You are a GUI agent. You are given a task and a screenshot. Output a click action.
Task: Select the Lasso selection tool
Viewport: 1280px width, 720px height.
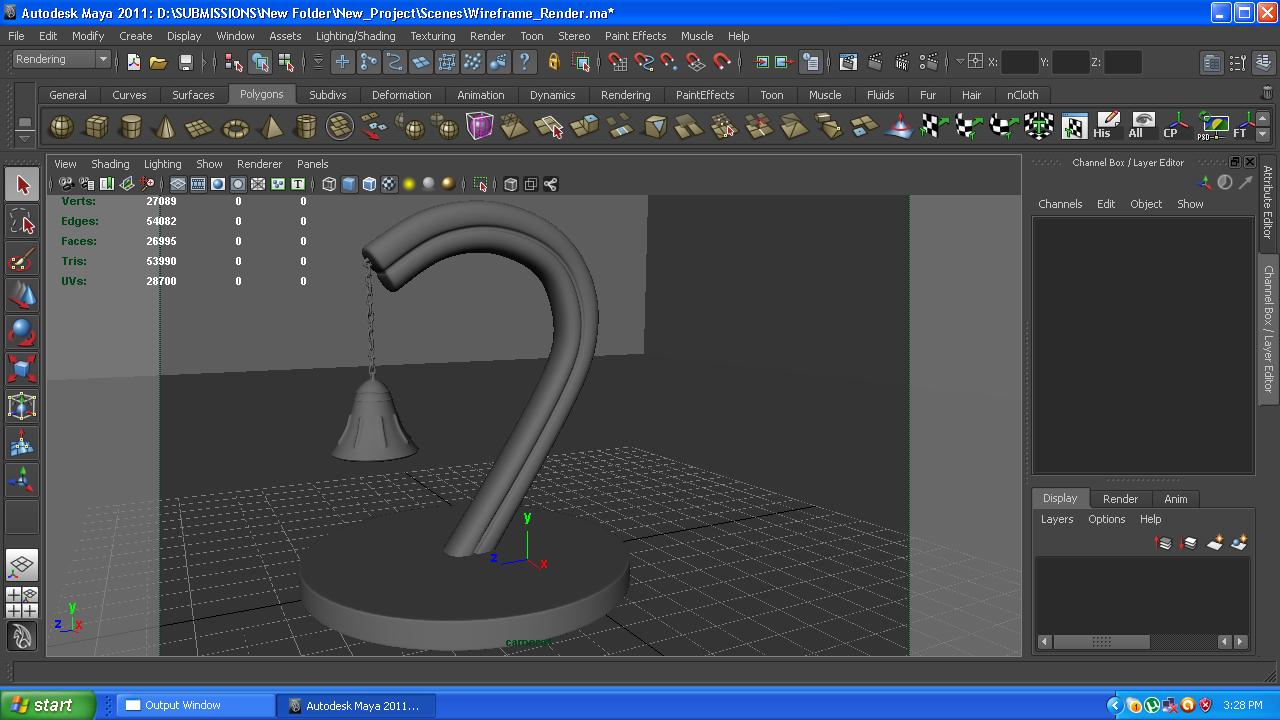pyautogui.click(x=22, y=222)
